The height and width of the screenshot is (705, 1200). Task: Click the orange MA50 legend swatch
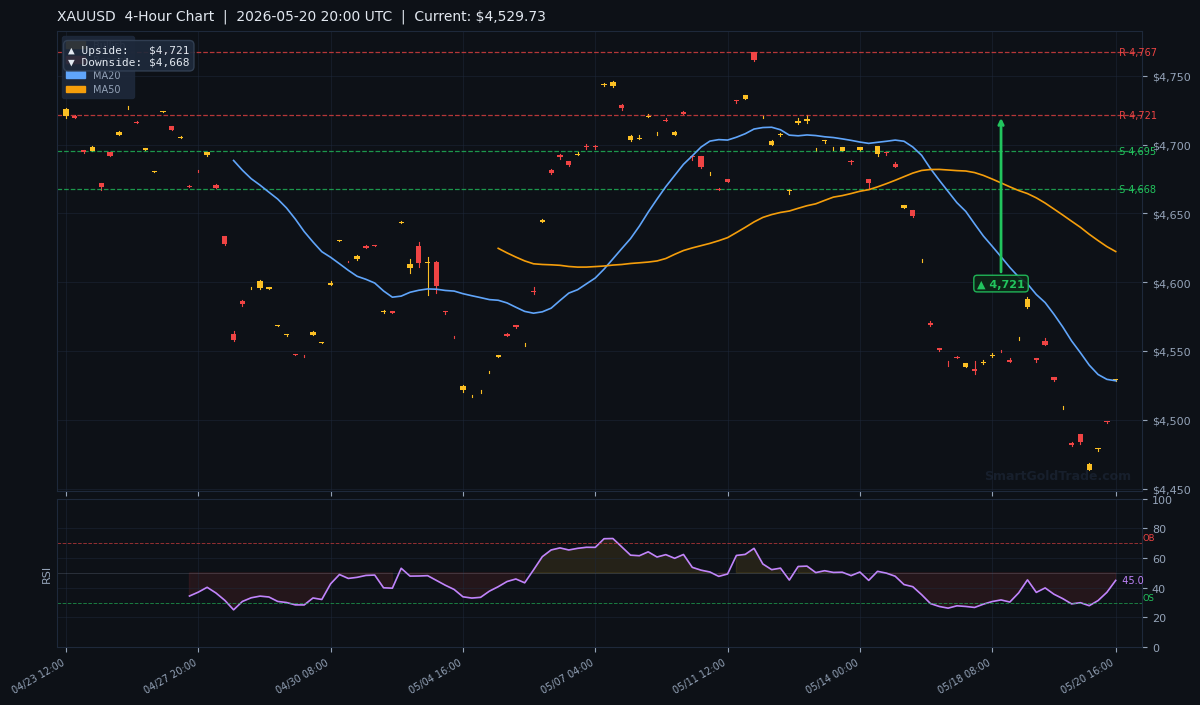click(76, 89)
